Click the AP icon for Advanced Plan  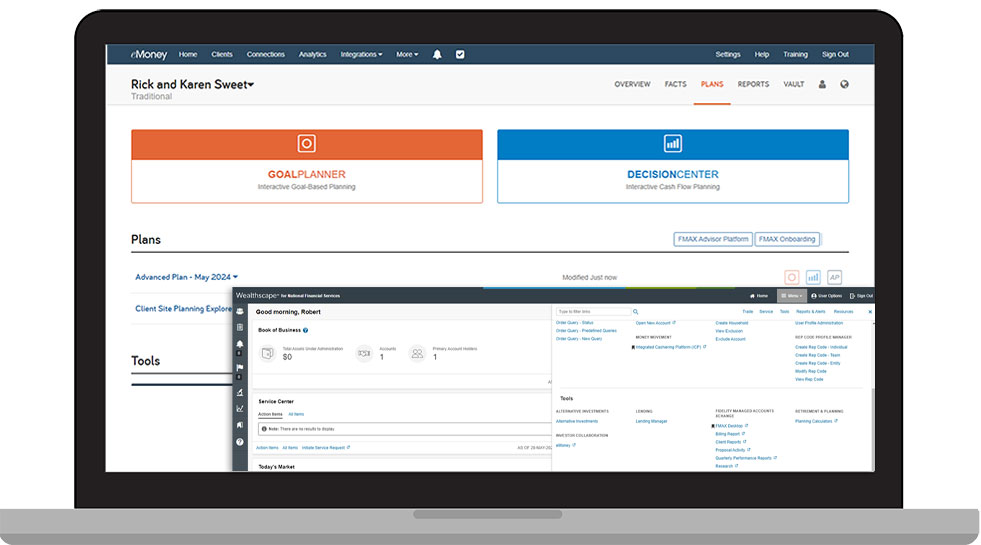tap(835, 277)
